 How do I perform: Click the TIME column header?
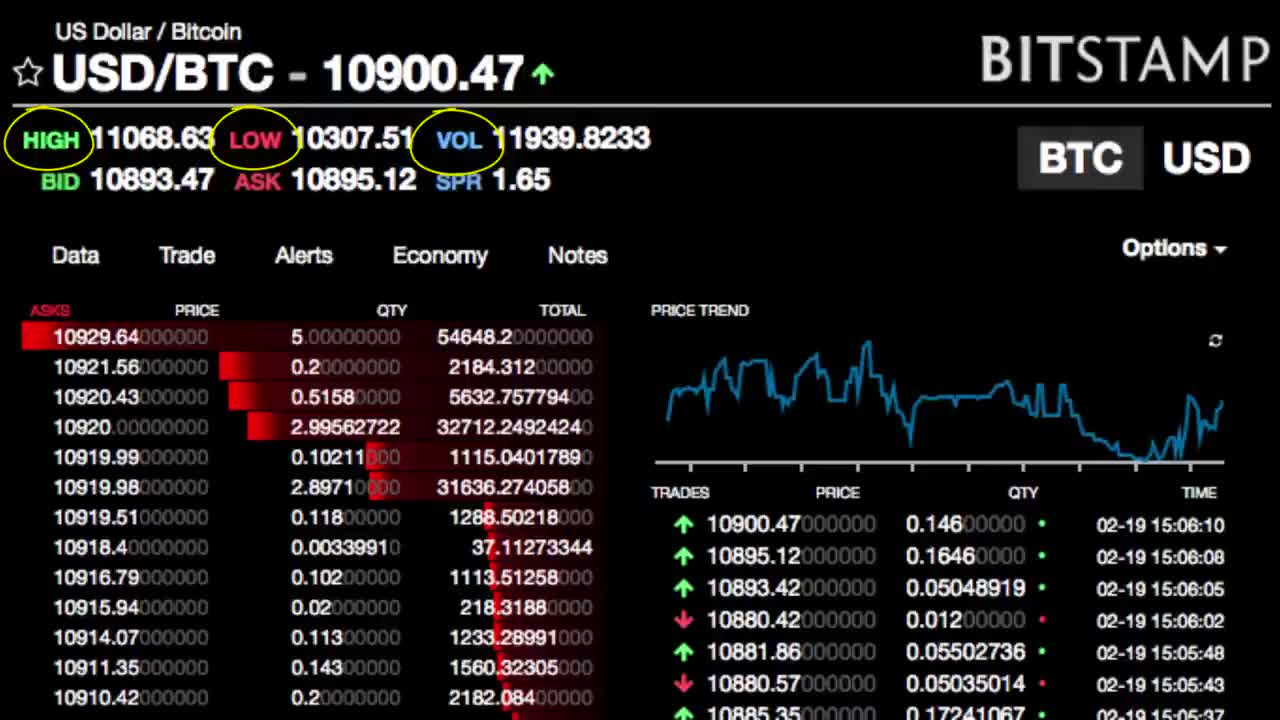1200,492
